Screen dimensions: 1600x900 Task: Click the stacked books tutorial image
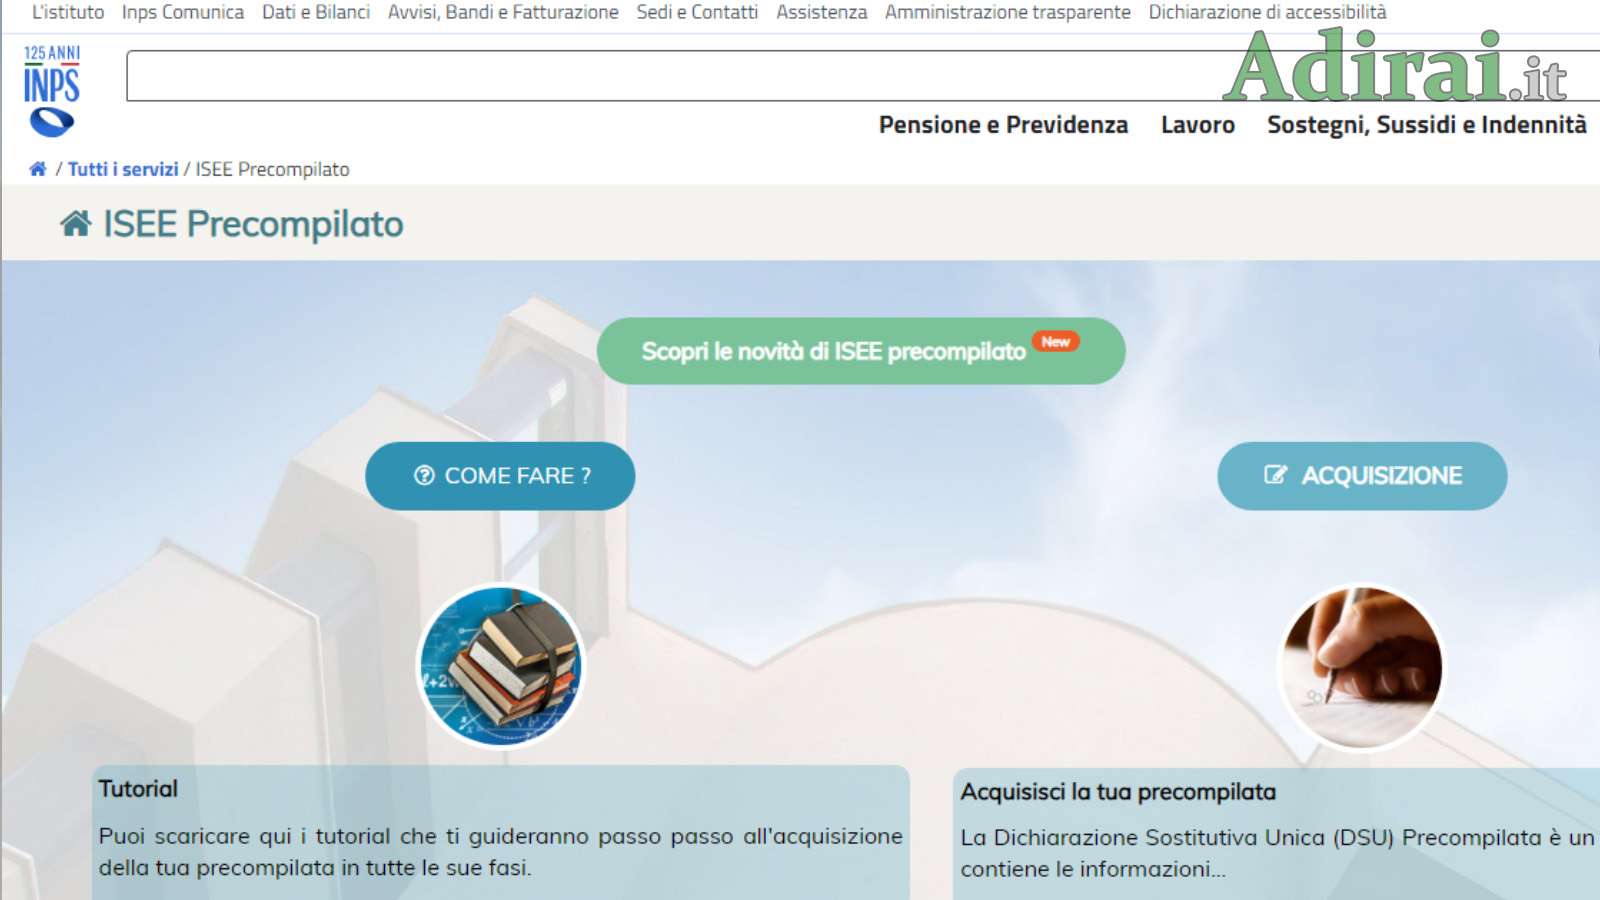coord(500,666)
